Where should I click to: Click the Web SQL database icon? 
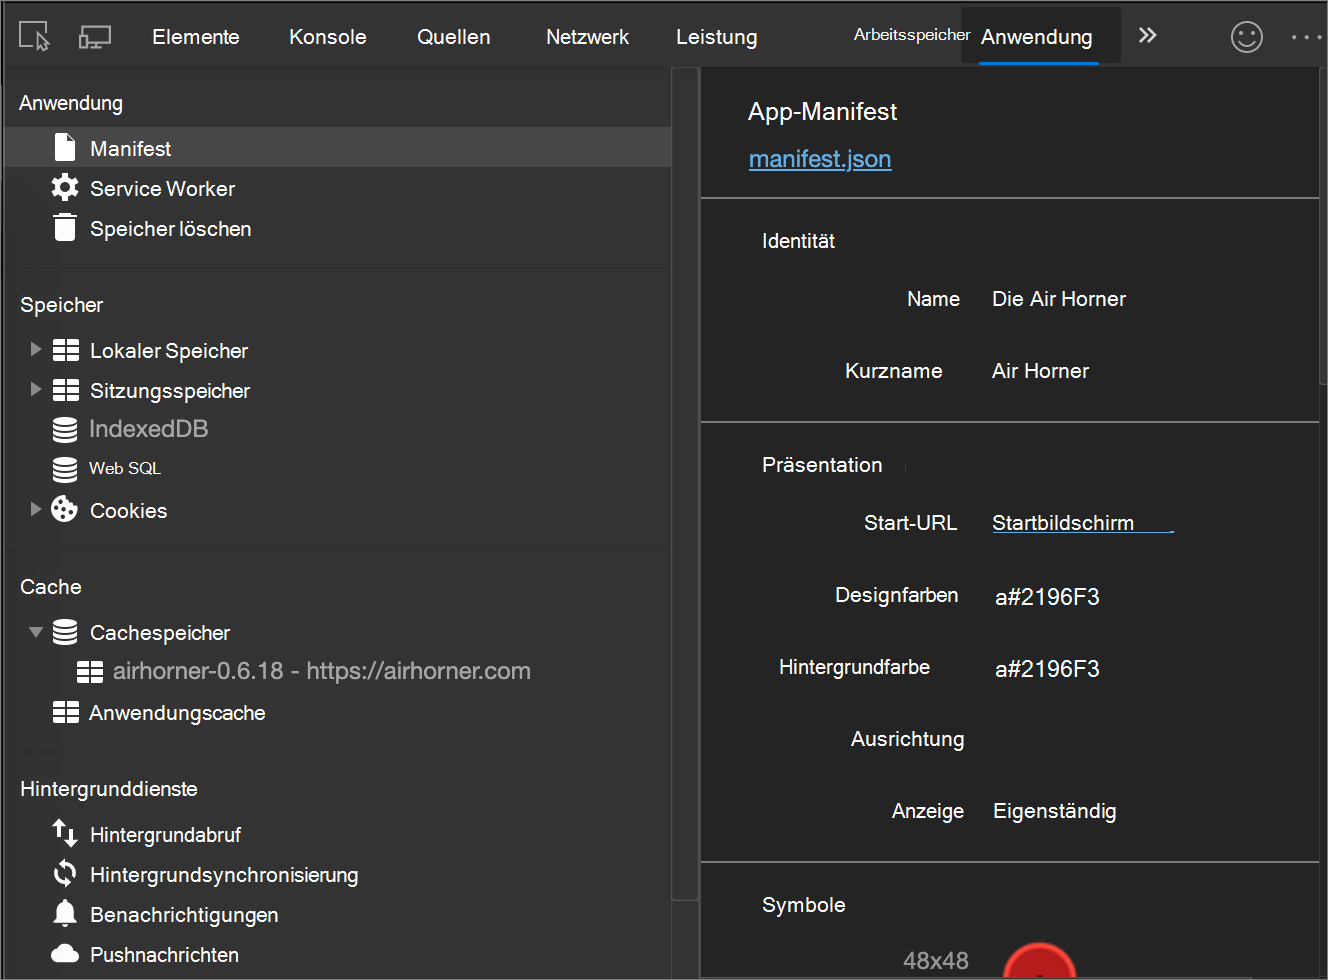65,470
